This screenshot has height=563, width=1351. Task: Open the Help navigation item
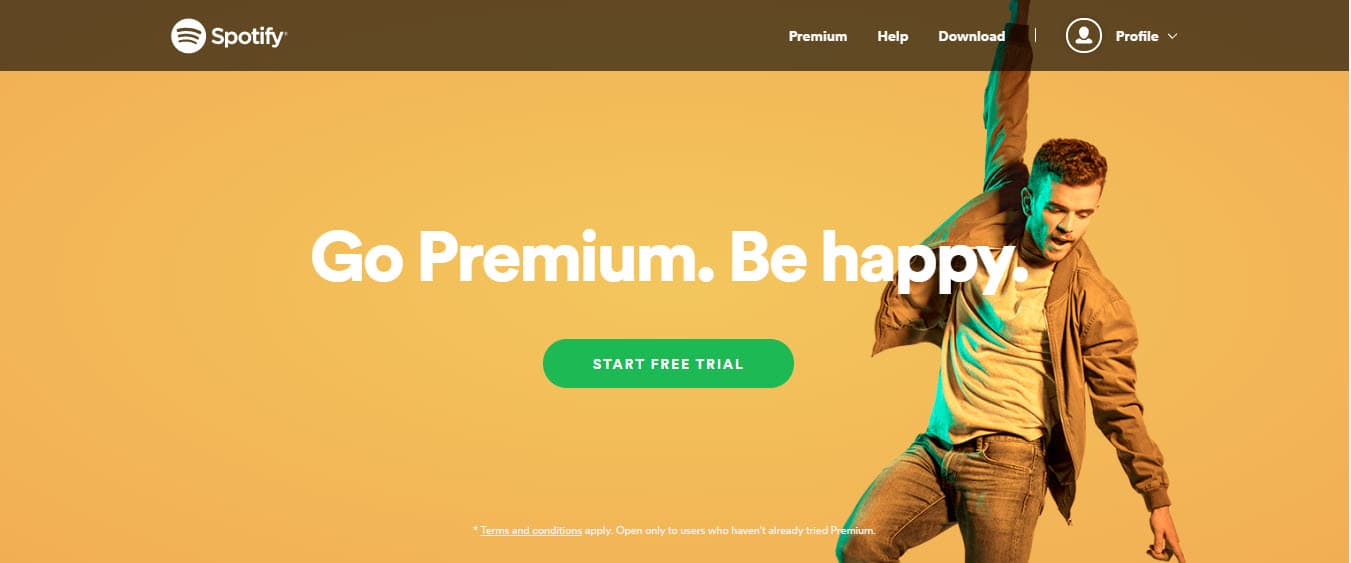coord(892,36)
